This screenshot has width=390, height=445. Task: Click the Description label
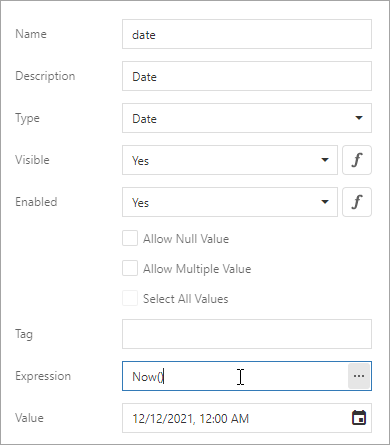coord(45,76)
